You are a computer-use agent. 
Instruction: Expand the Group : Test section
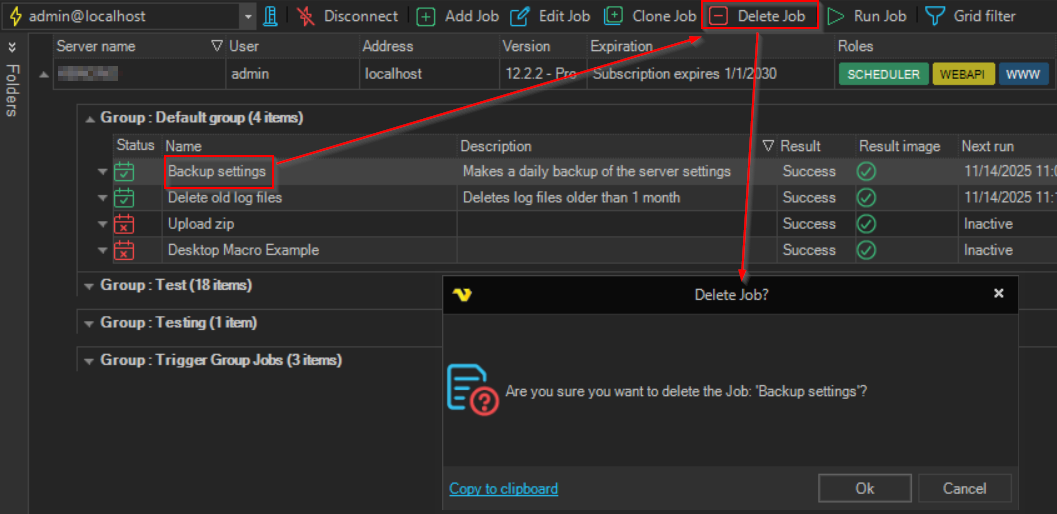[x=89, y=286]
